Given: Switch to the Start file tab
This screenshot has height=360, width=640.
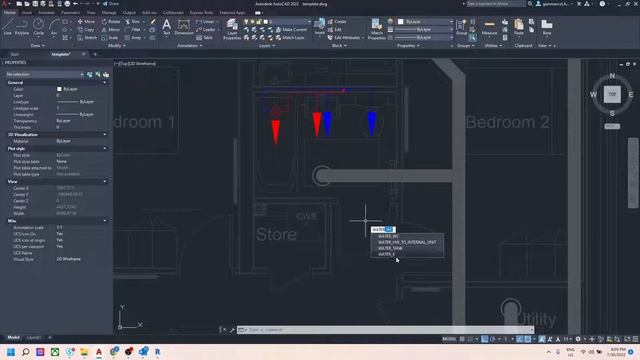Looking at the screenshot, I should 14,54.
